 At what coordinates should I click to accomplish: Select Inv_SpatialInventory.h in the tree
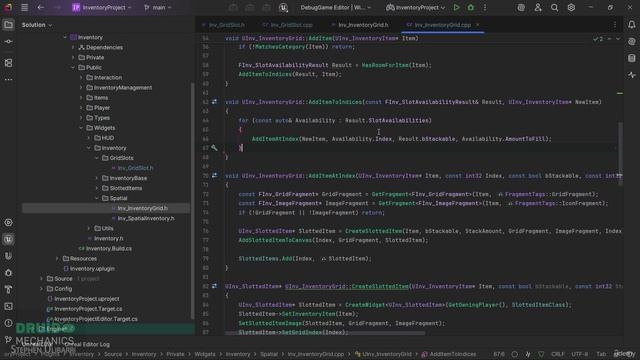[x=145, y=218]
